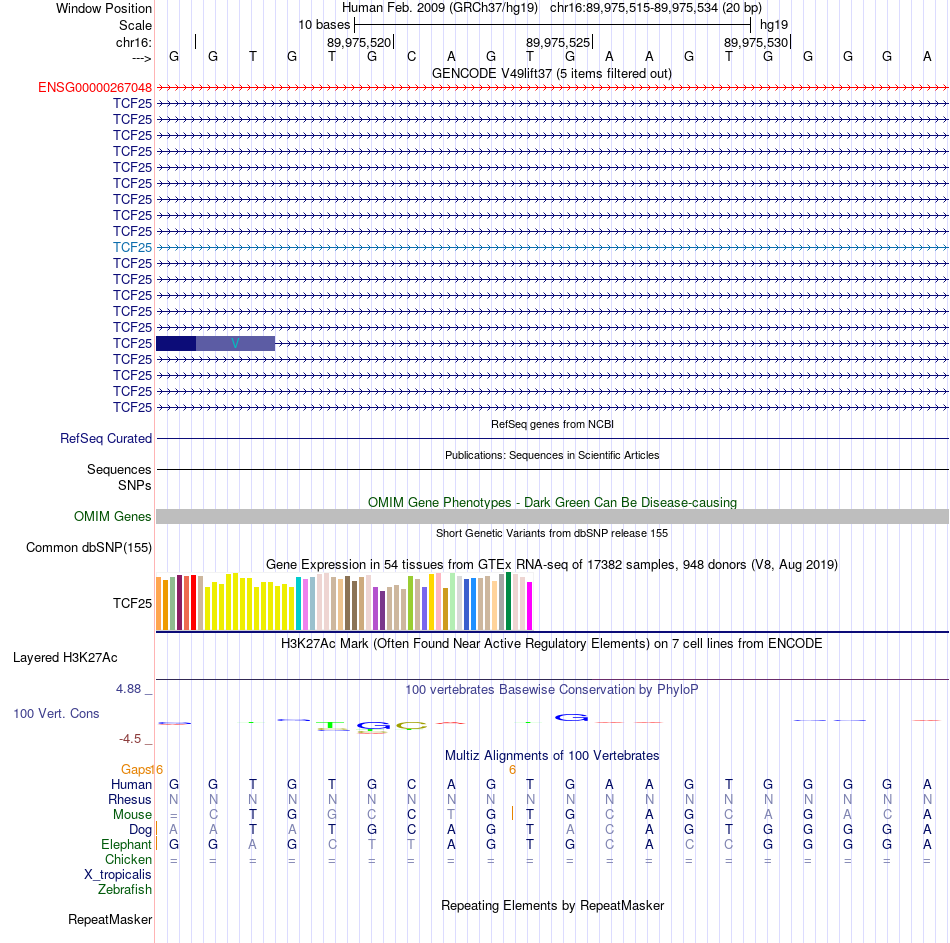The image size is (950, 943).
Task: Click the ---> sequence direction label
Action: (x=142, y=58)
